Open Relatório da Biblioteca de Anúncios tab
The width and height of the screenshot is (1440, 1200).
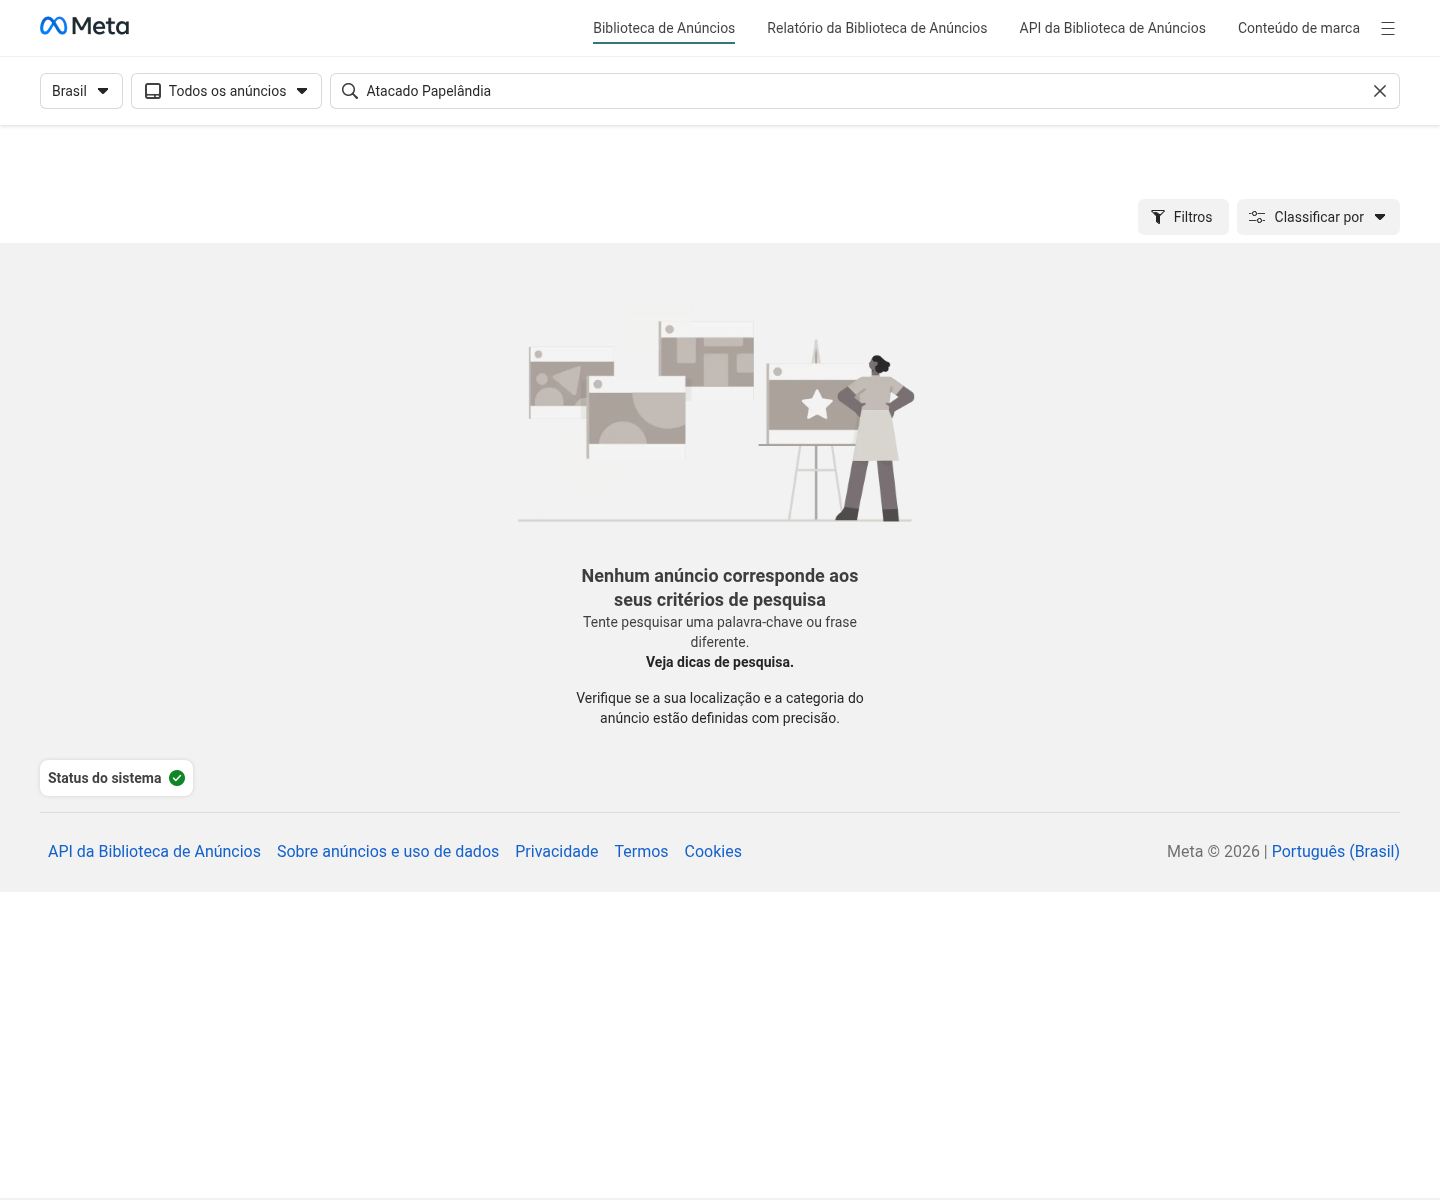[x=877, y=28]
